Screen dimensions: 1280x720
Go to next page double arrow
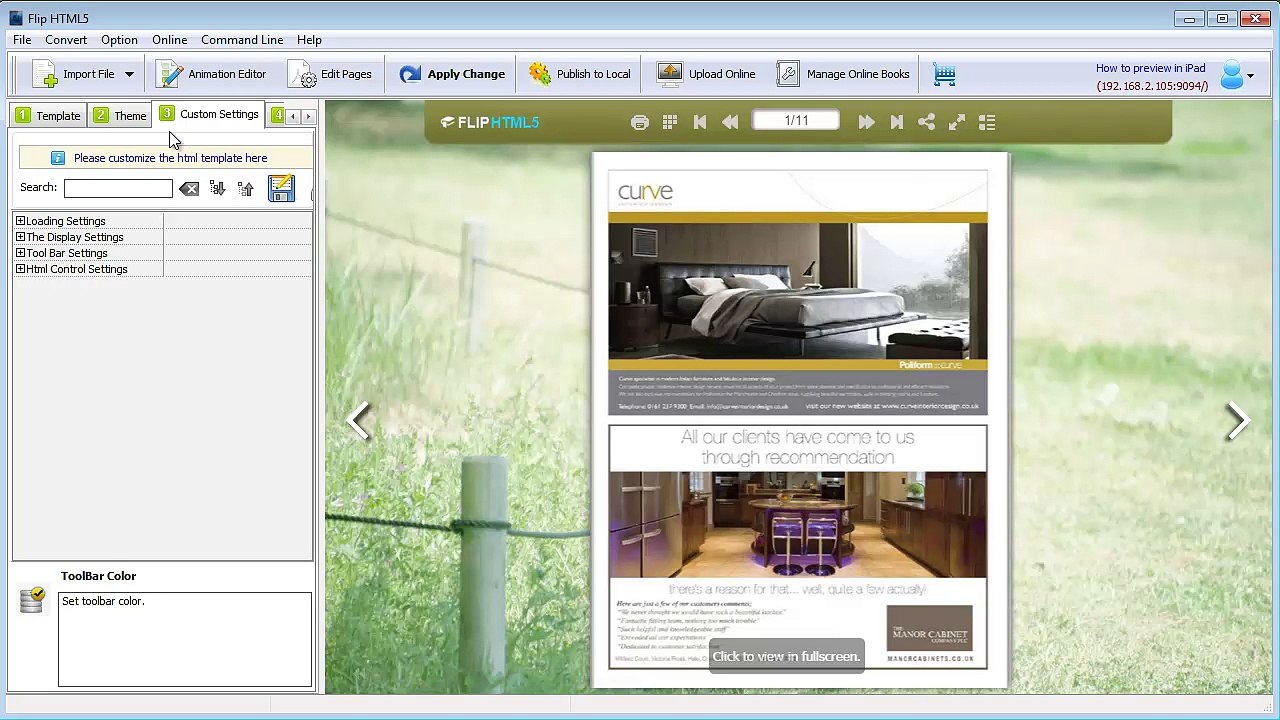tap(866, 122)
